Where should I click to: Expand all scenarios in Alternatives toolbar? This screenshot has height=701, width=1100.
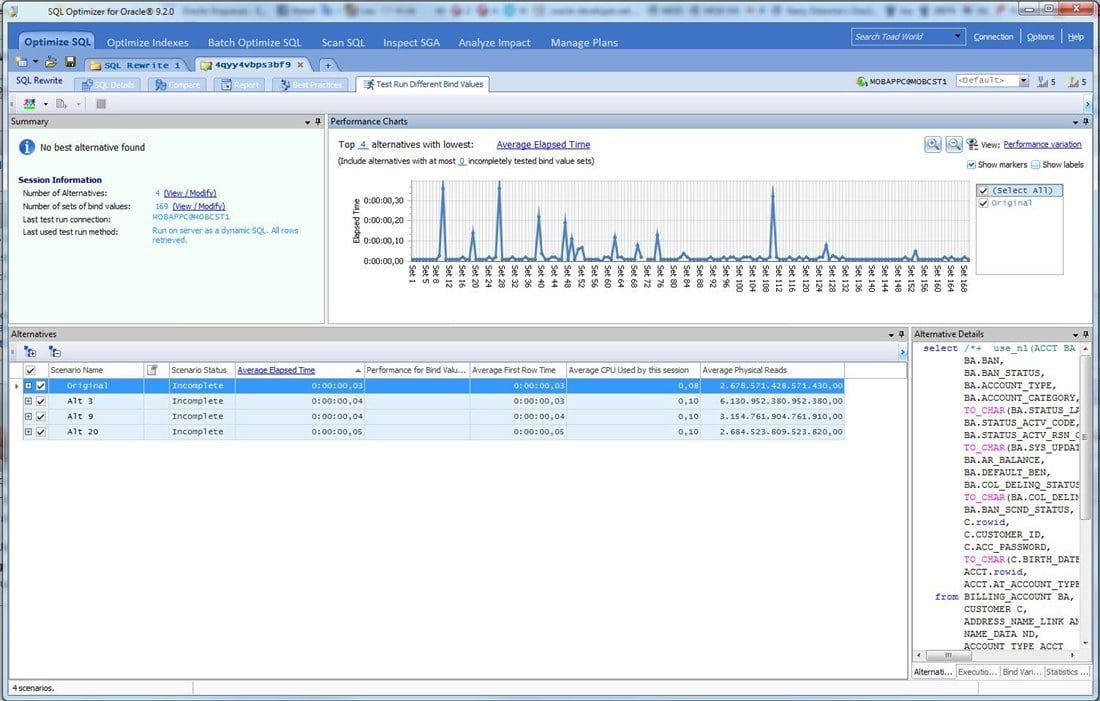tap(30, 352)
